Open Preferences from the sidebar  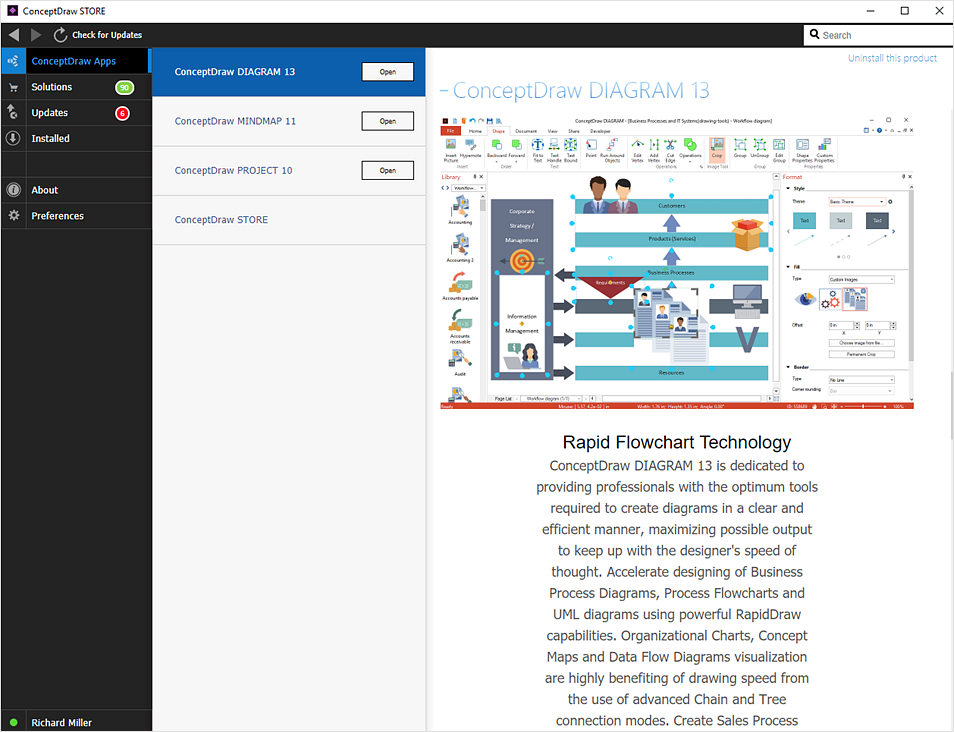click(x=75, y=215)
